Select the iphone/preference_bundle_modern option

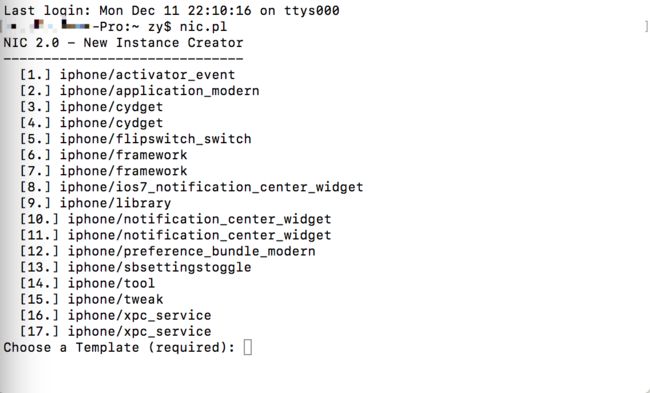pyautogui.click(x=167, y=251)
